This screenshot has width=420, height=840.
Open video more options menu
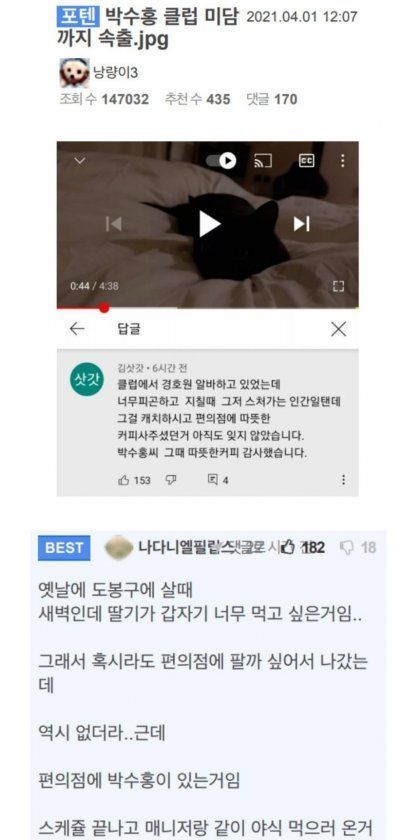(342, 160)
